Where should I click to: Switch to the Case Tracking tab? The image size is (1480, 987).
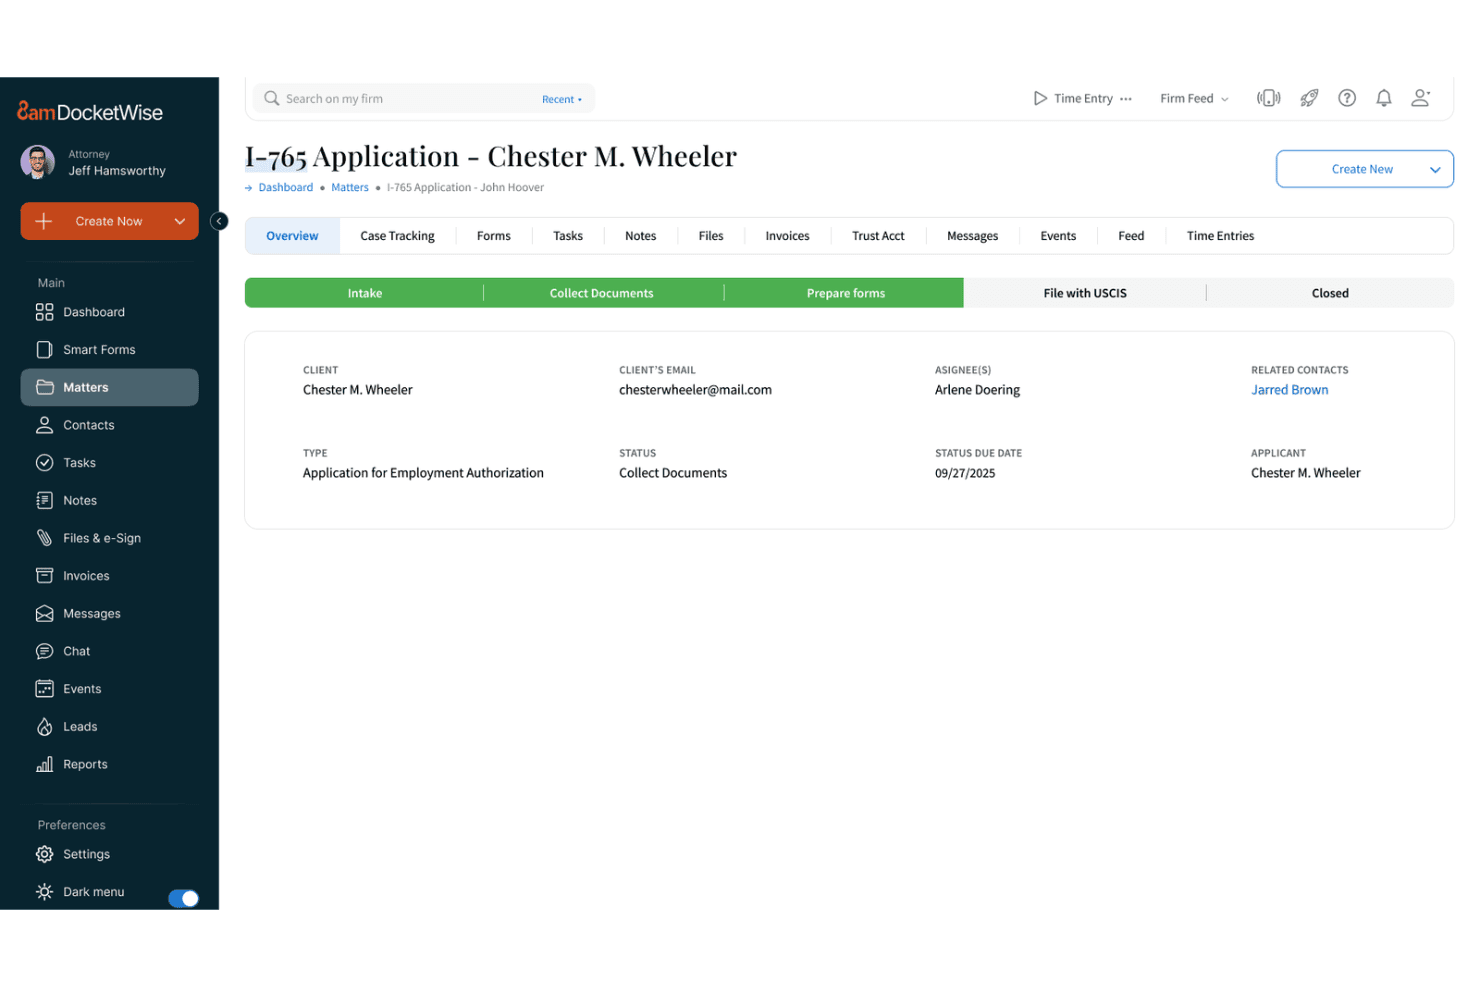tap(397, 236)
